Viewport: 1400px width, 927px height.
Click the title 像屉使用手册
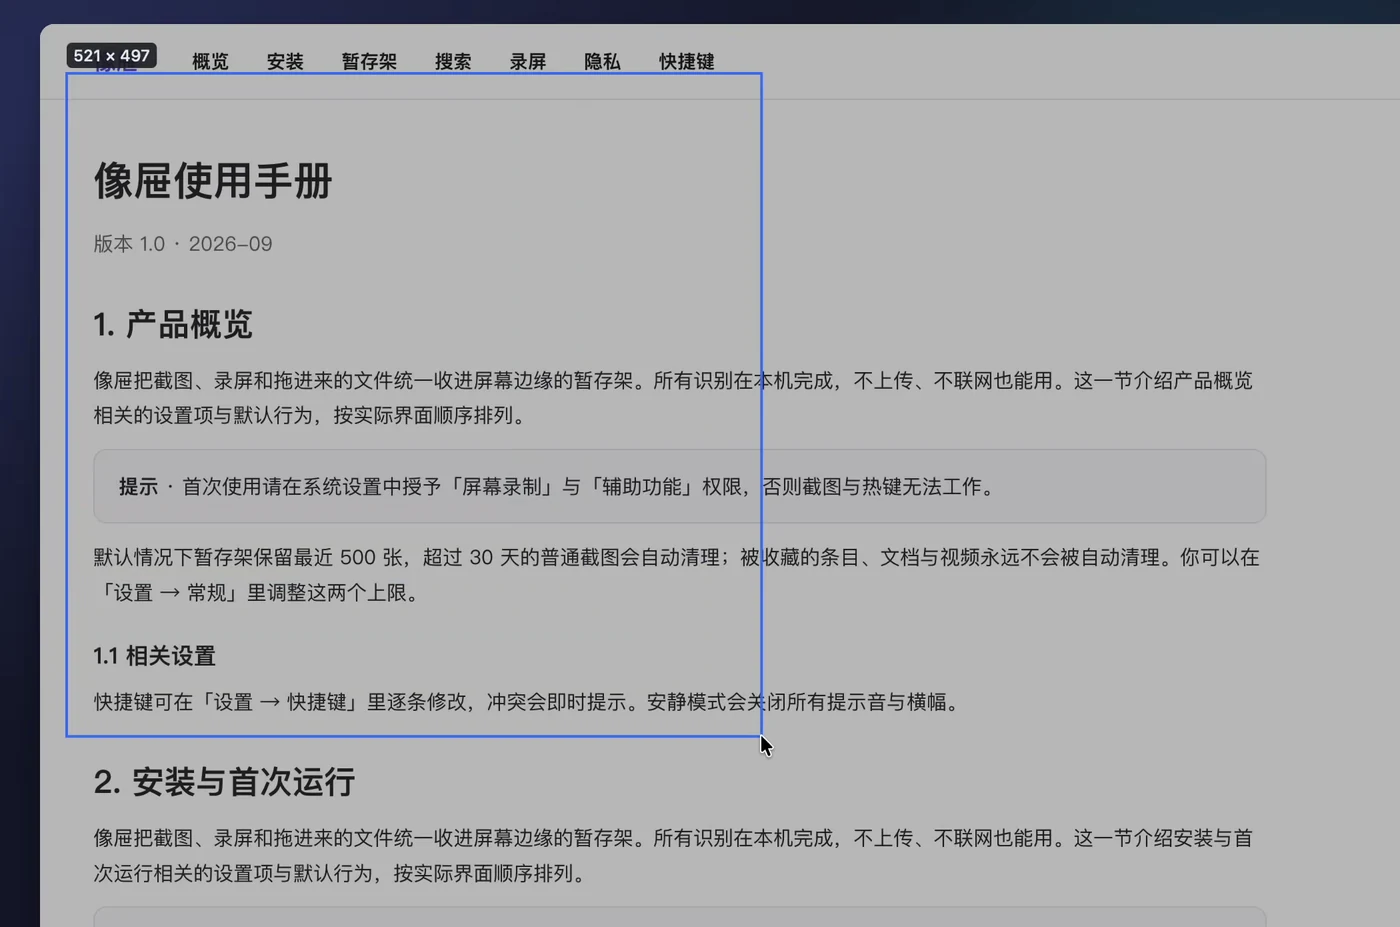pos(213,181)
